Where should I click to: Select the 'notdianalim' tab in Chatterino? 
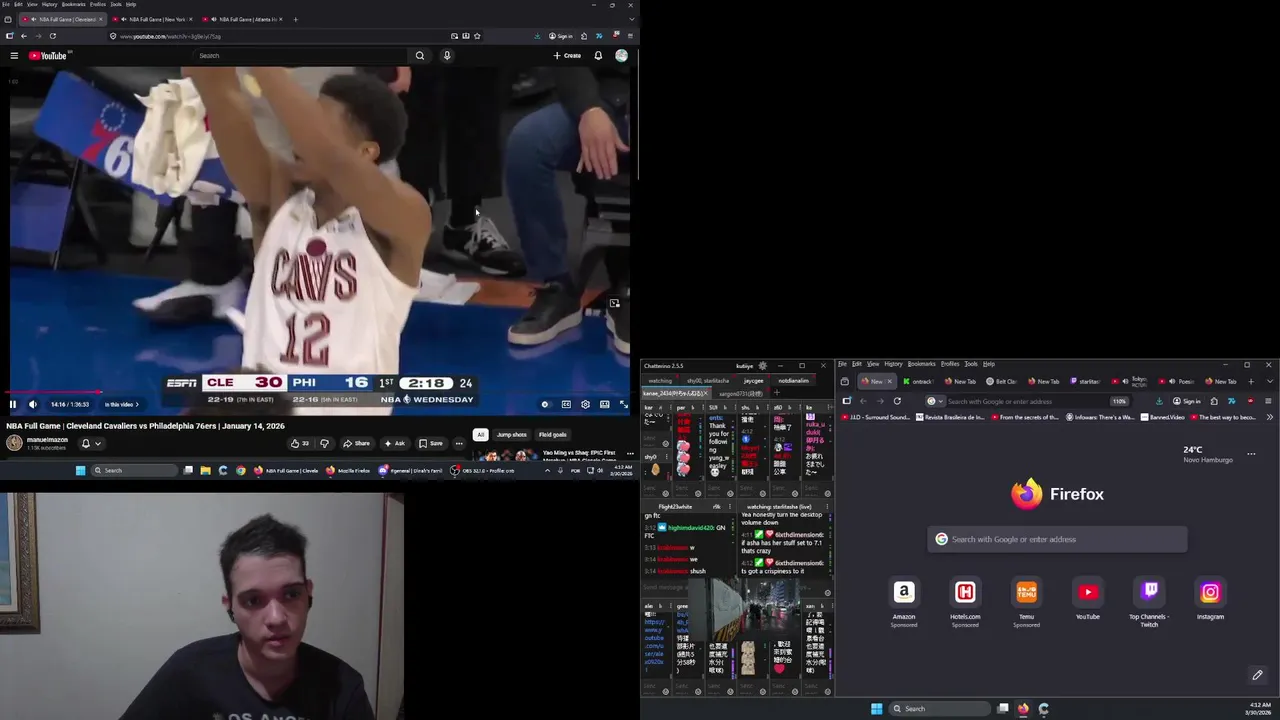coord(794,381)
